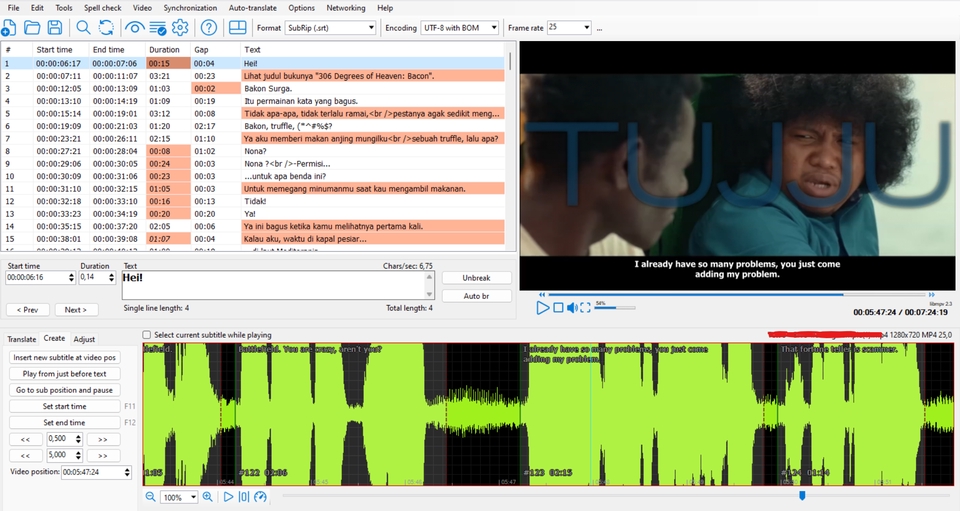Image resolution: width=960 pixels, height=511 pixels.
Task: Select subtitle row 'Nona?'
Action: coord(254,151)
